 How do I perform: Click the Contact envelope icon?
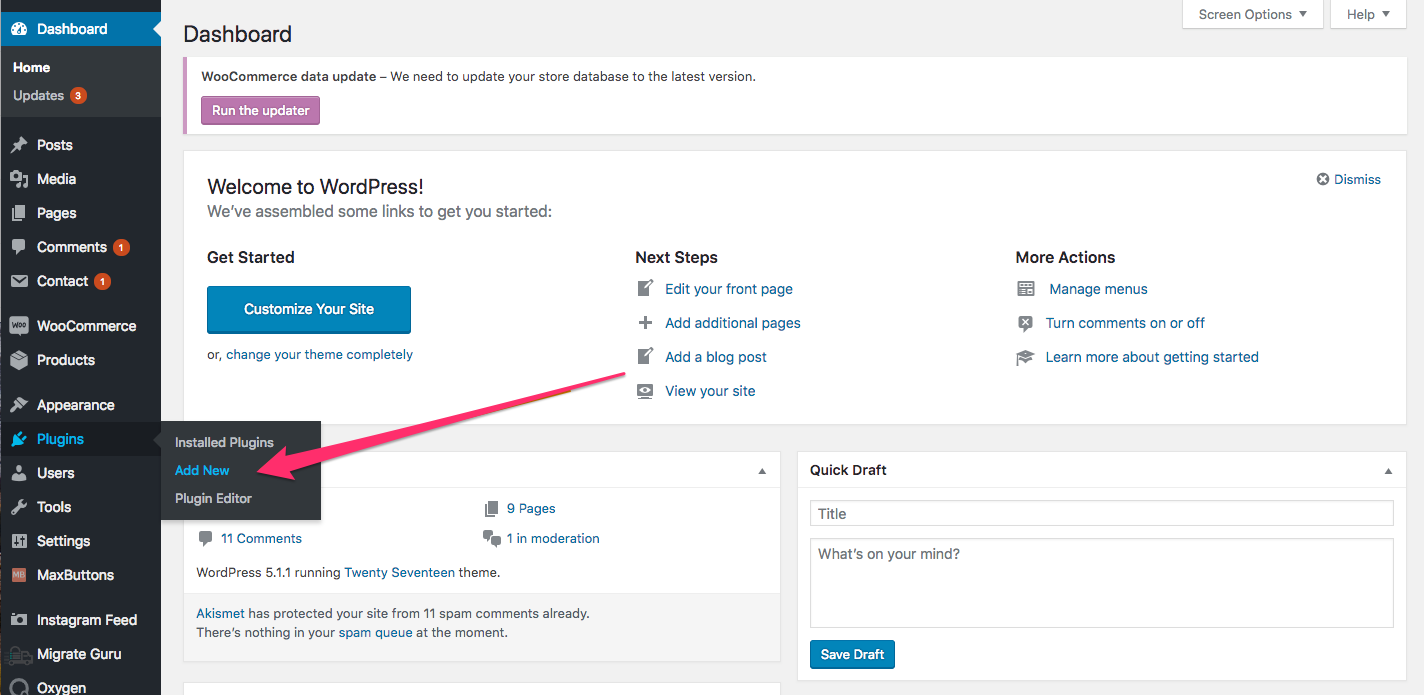(19, 281)
